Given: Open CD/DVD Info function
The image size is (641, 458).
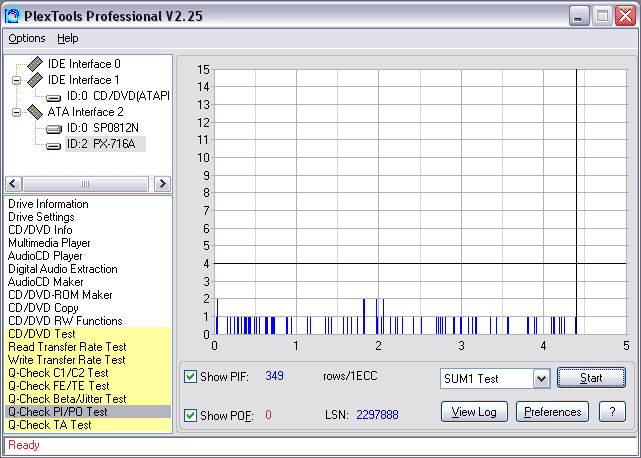Looking at the screenshot, I should [40, 230].
